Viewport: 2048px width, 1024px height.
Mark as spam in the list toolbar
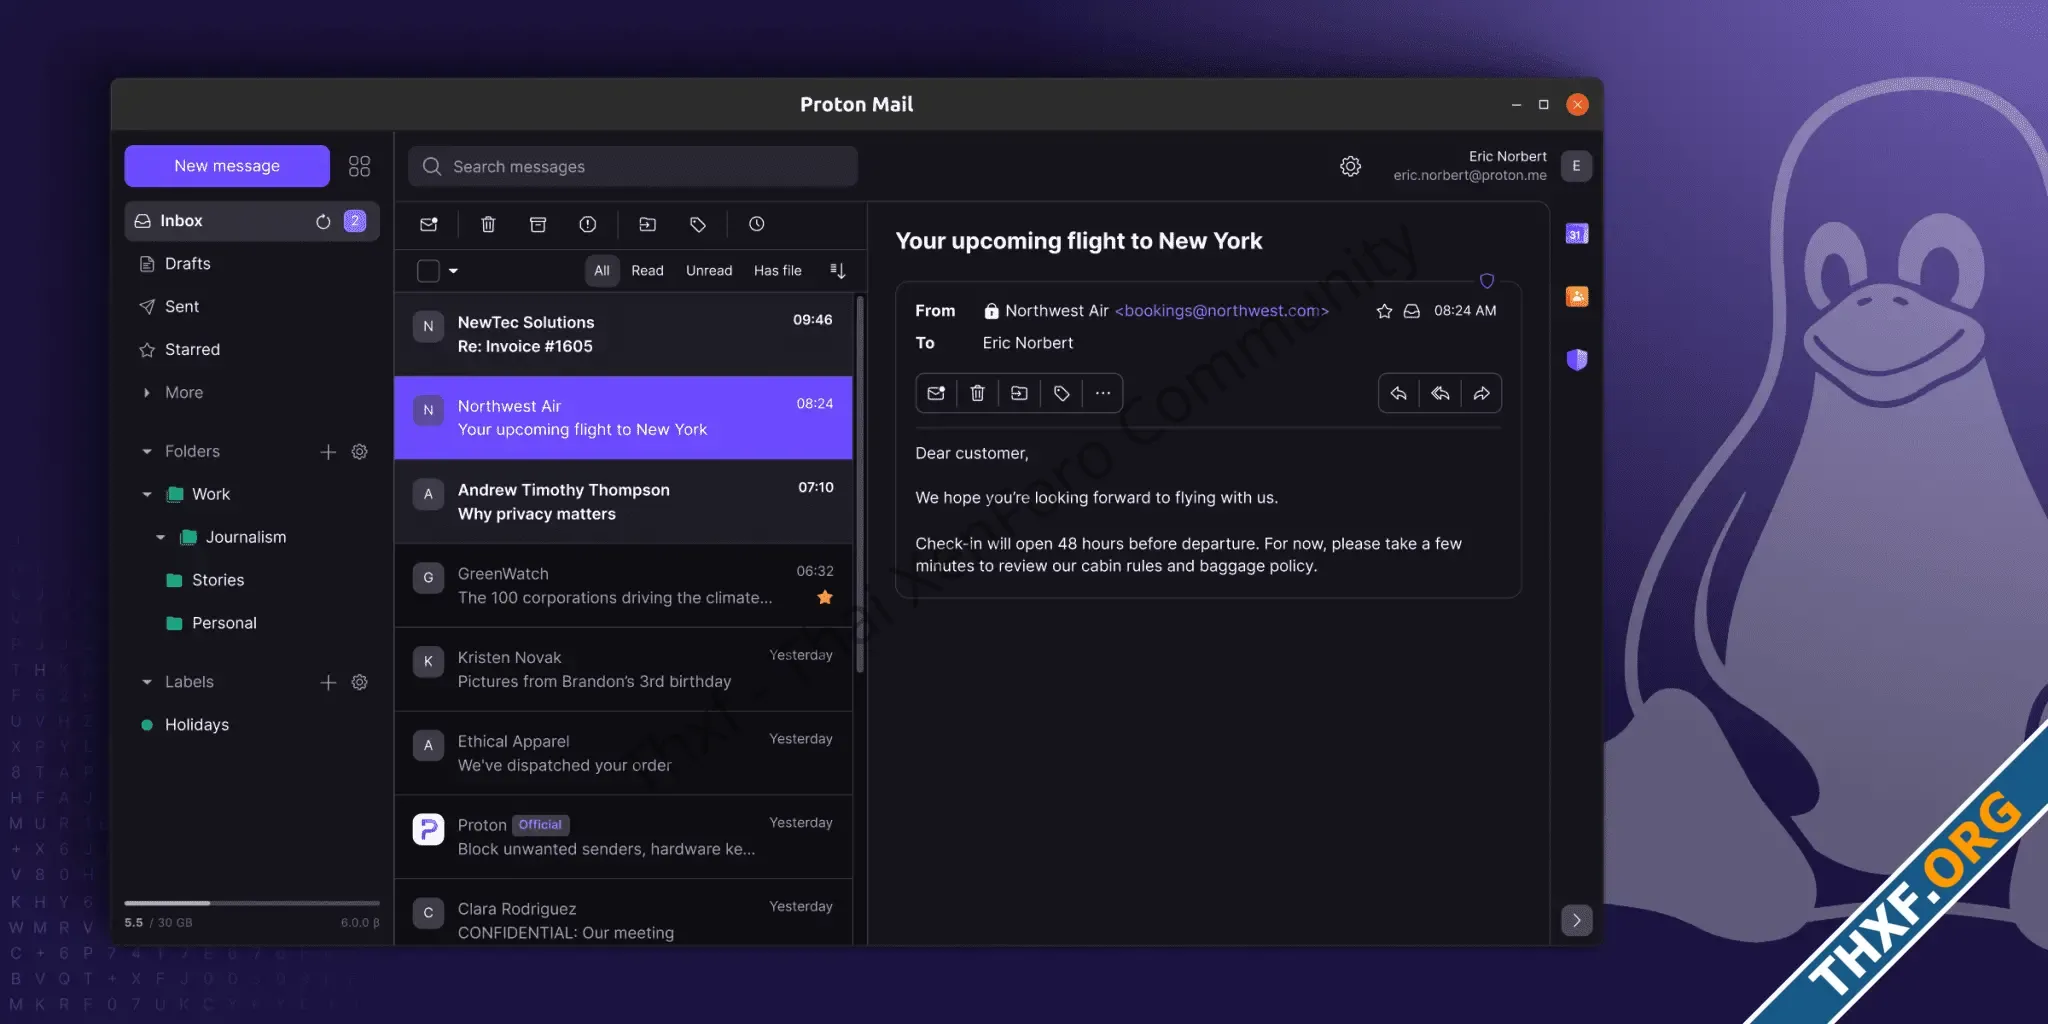(x=588, y=224)
